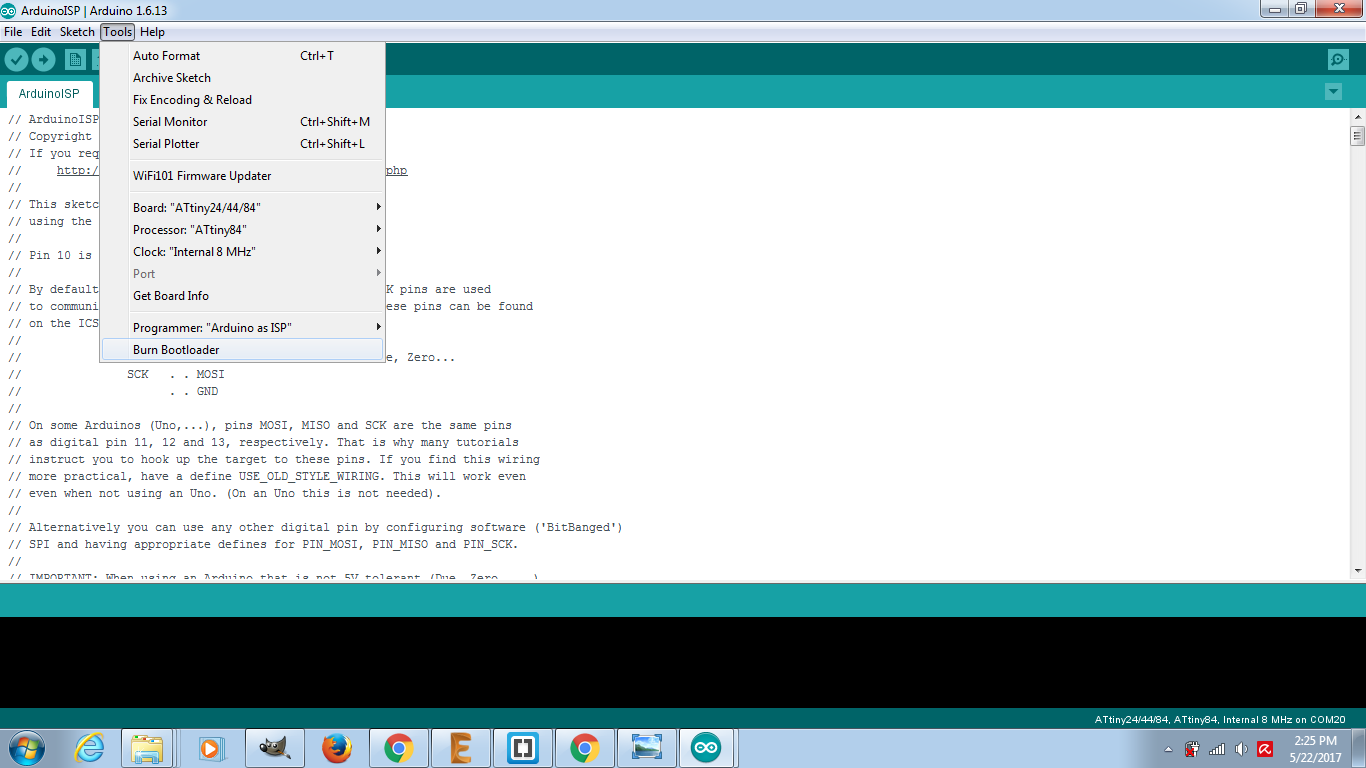Click the Upload arrow toolbar button

[43, 60]
